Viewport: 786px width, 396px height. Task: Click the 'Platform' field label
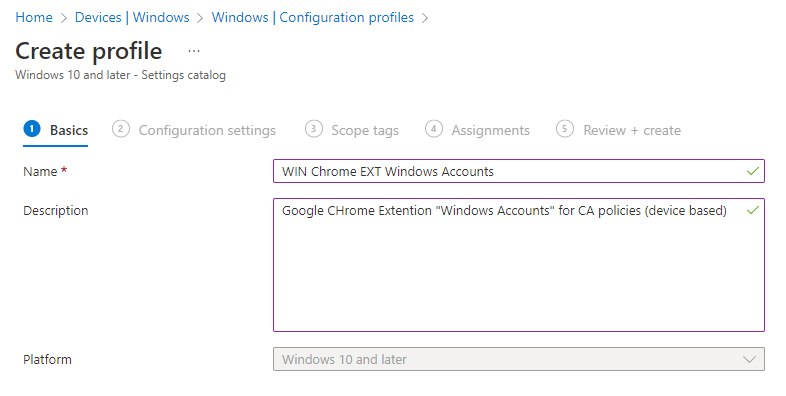coord(47,359)
